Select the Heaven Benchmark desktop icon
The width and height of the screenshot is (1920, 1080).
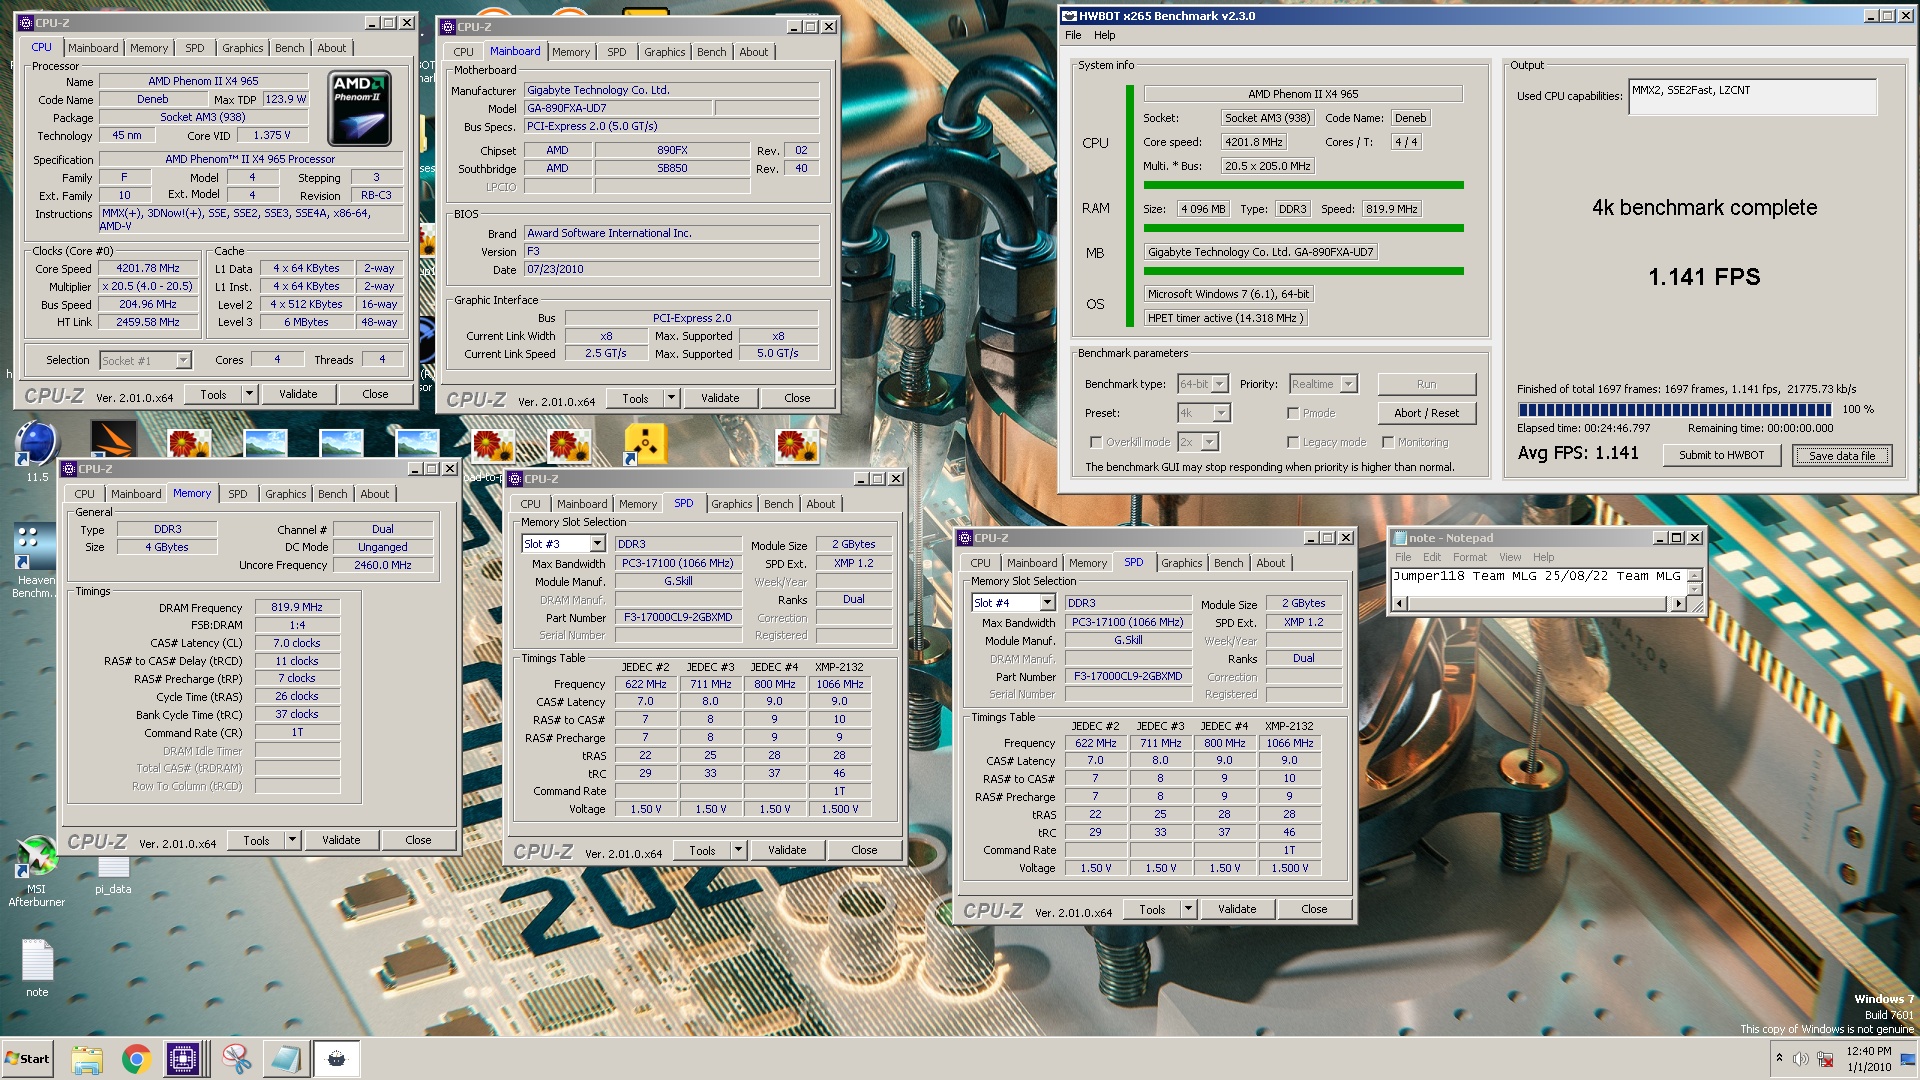pos(34,560)
